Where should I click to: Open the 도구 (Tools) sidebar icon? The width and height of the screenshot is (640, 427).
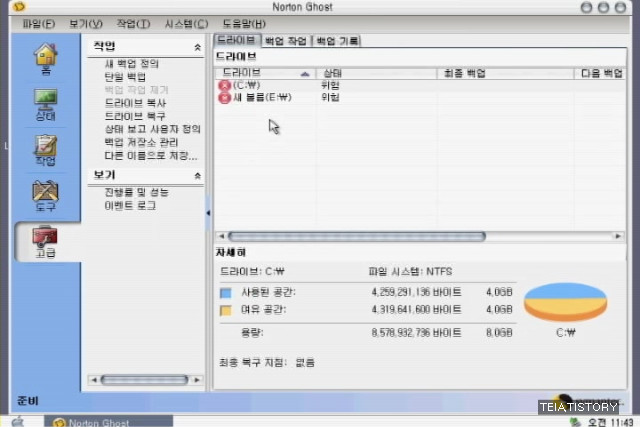(46, 196)
